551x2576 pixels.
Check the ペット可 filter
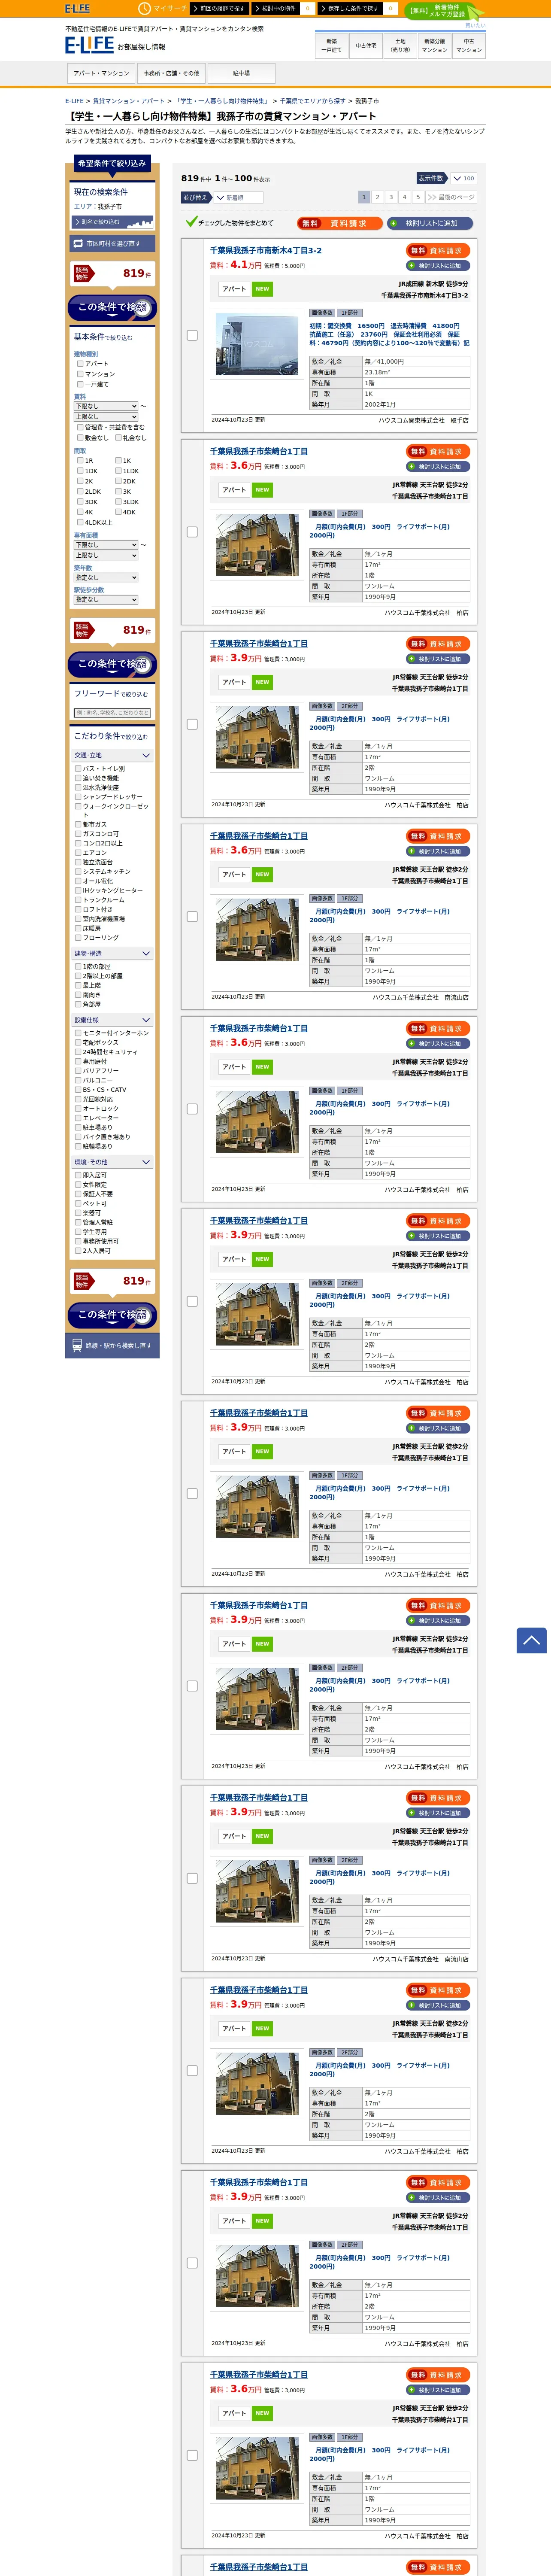pyautogui.click(x=78, y=1203)
